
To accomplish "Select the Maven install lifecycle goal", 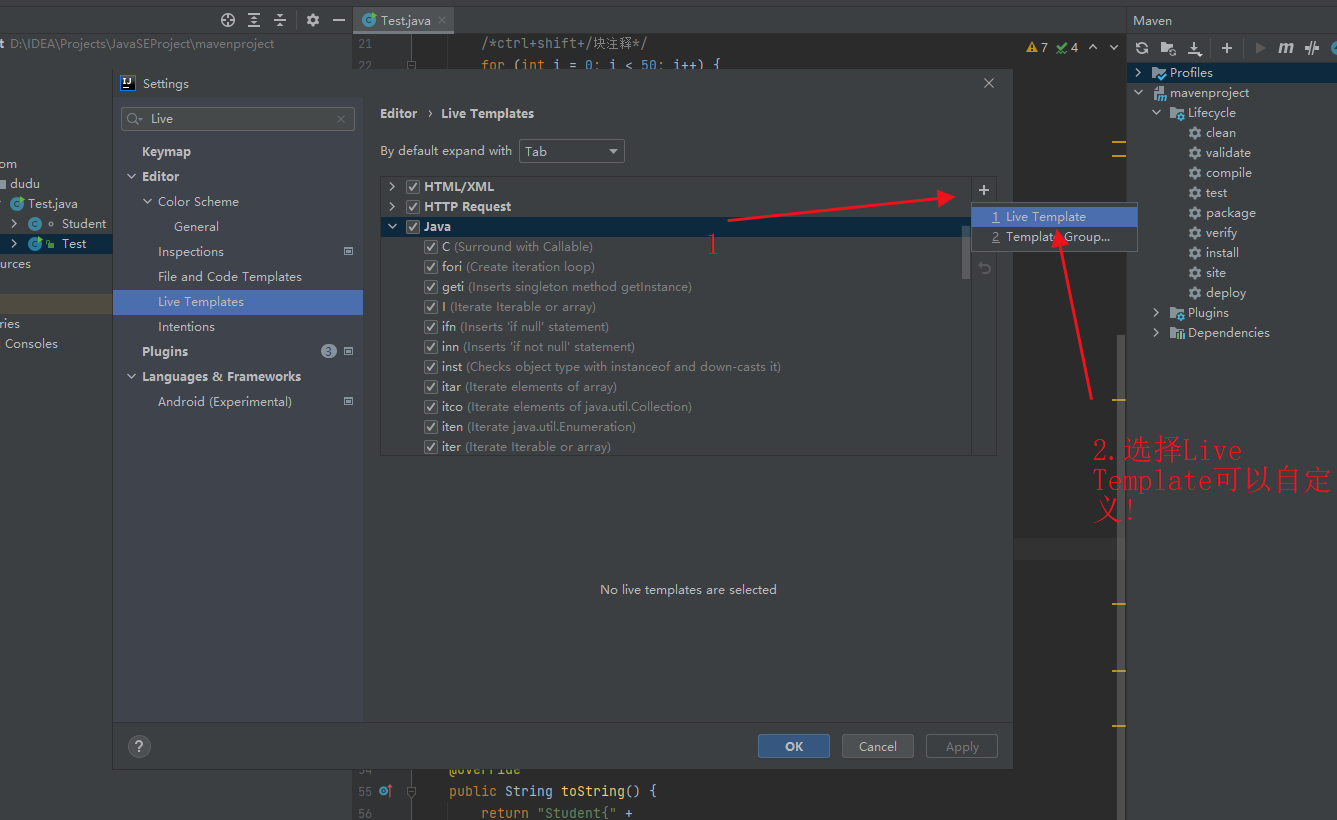I will pyautogui.click(x=1222, y=253).
